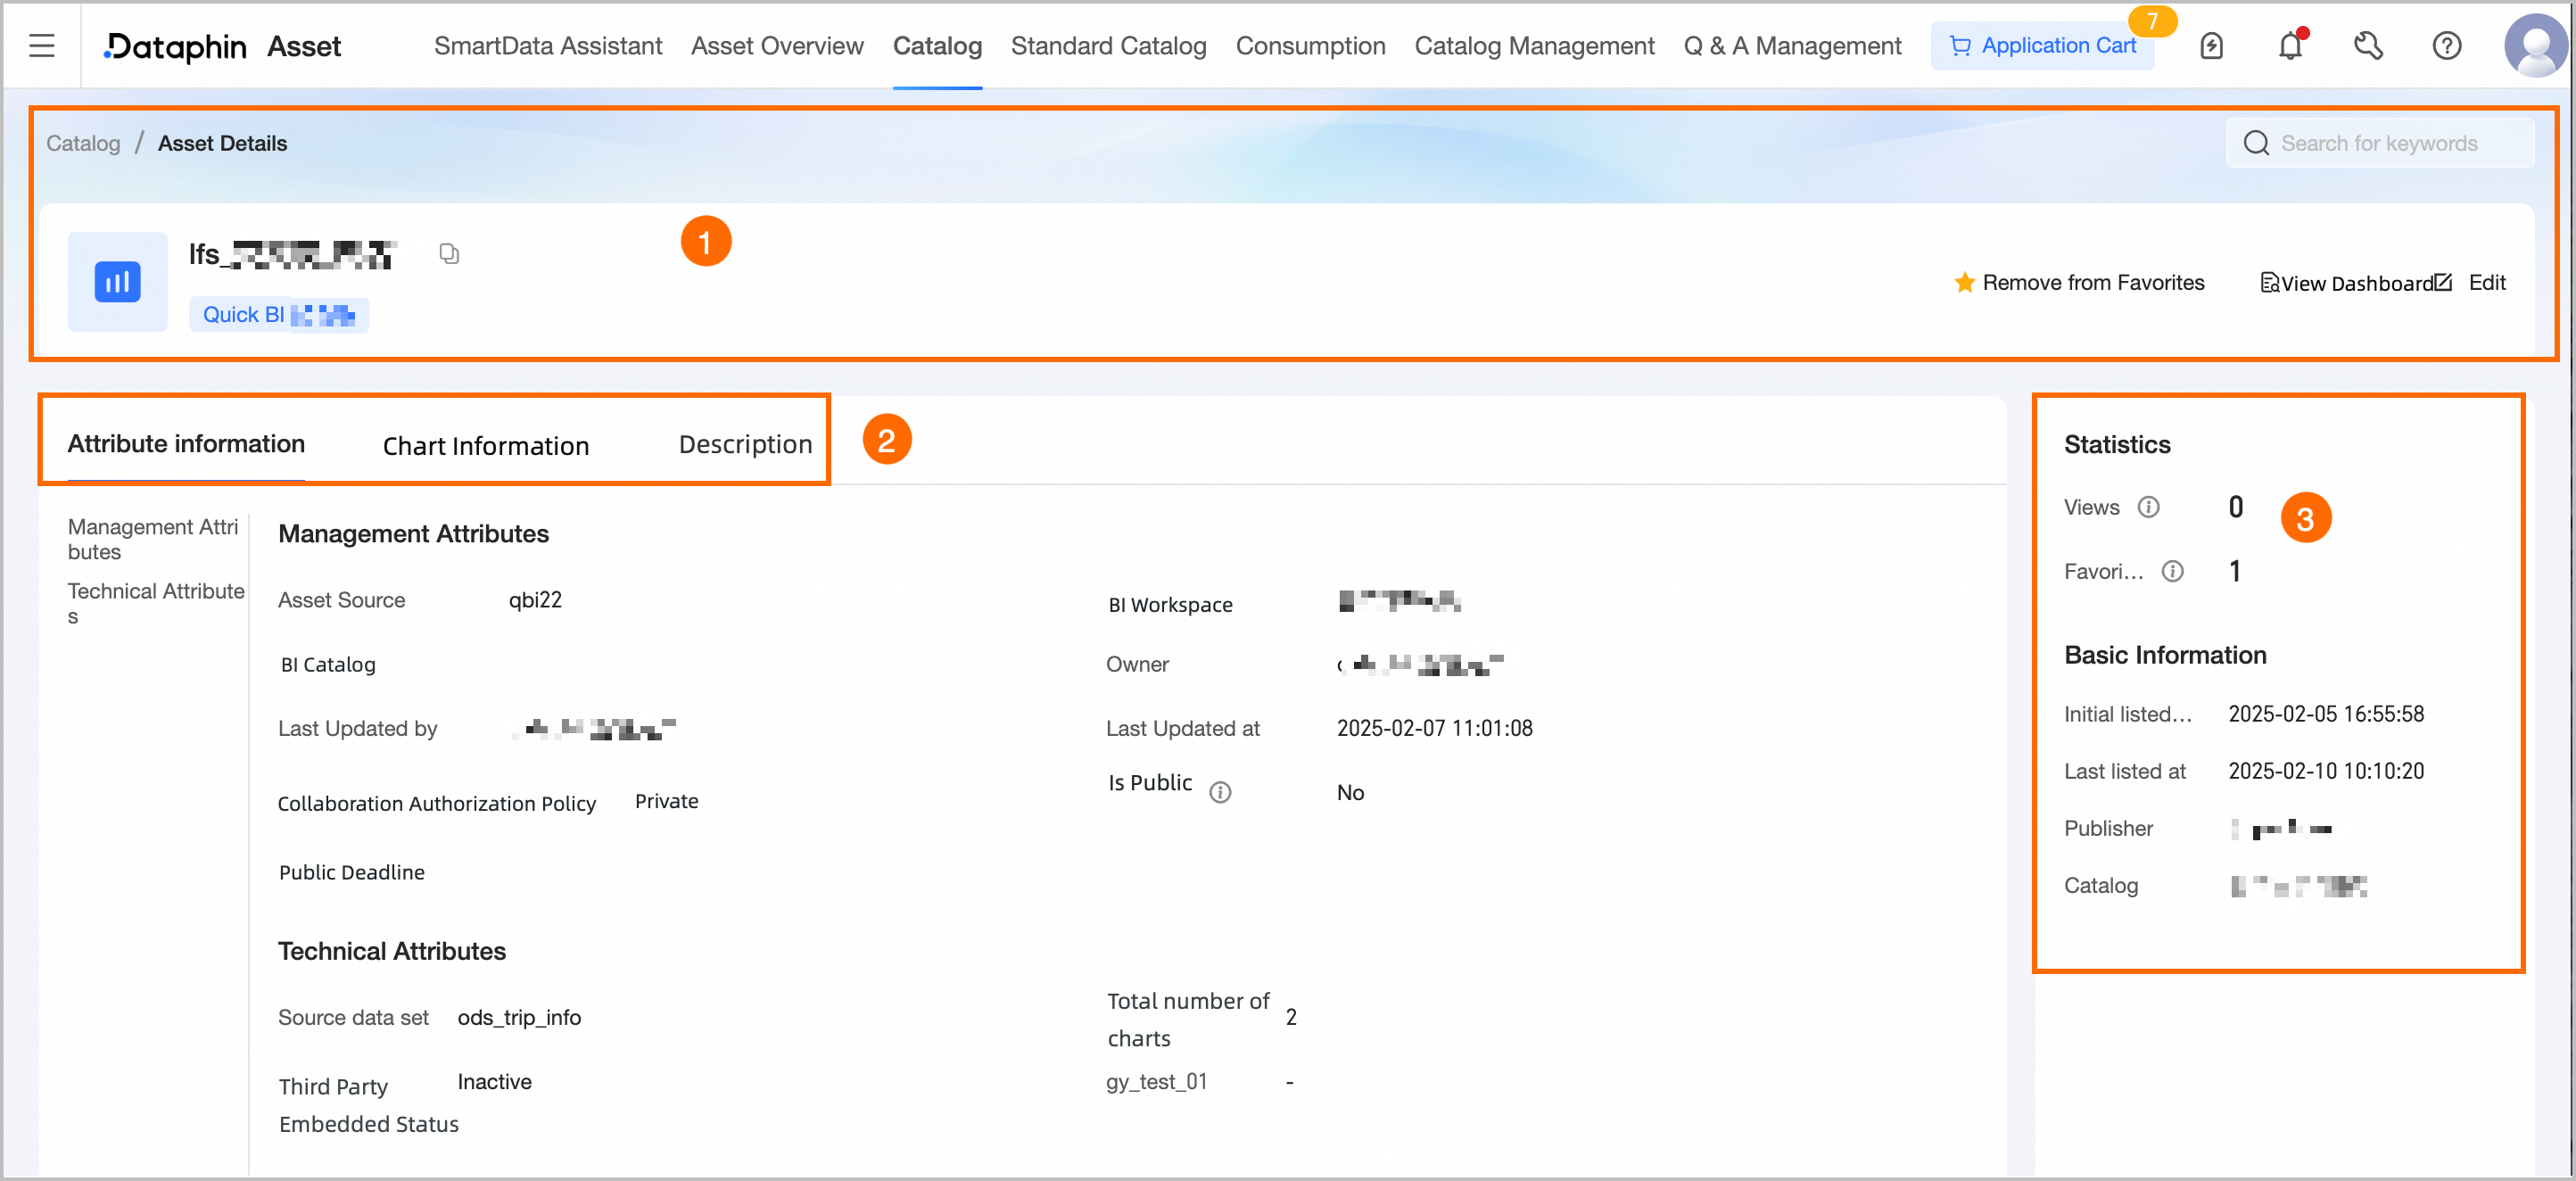Image resolution: width=2576 pixels, height=1181 pixels.
Task: Click the wrench tools icon
Action: [x=2368, y=46]
